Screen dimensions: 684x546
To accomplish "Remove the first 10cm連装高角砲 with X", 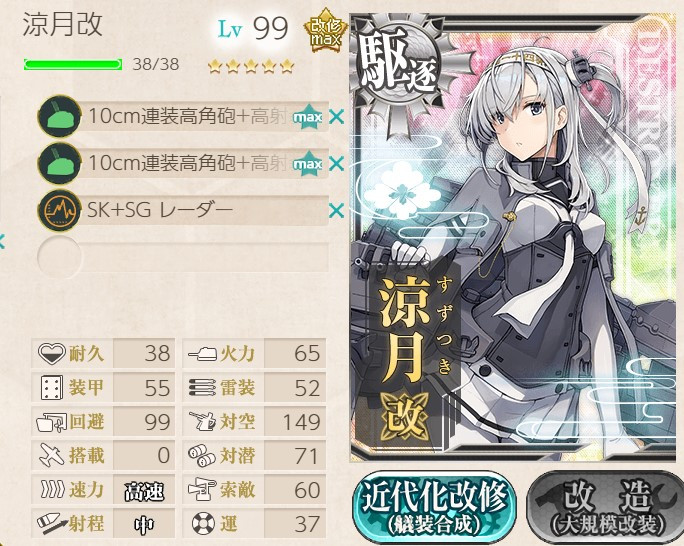I will tap(336, 117).
